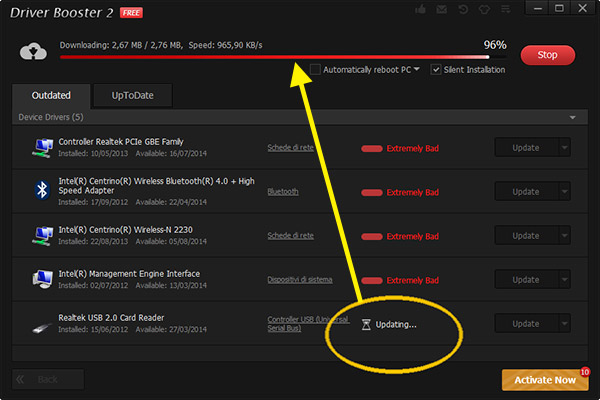Viewport: 600px width, 400px height.
Task: Select Intel Centrino Wireless-N 2230 name
Action: [x=126, y=230]
